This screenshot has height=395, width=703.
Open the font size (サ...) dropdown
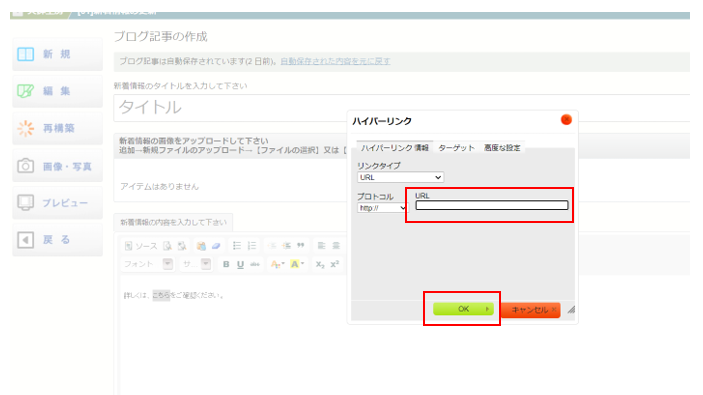click(196, 264)
